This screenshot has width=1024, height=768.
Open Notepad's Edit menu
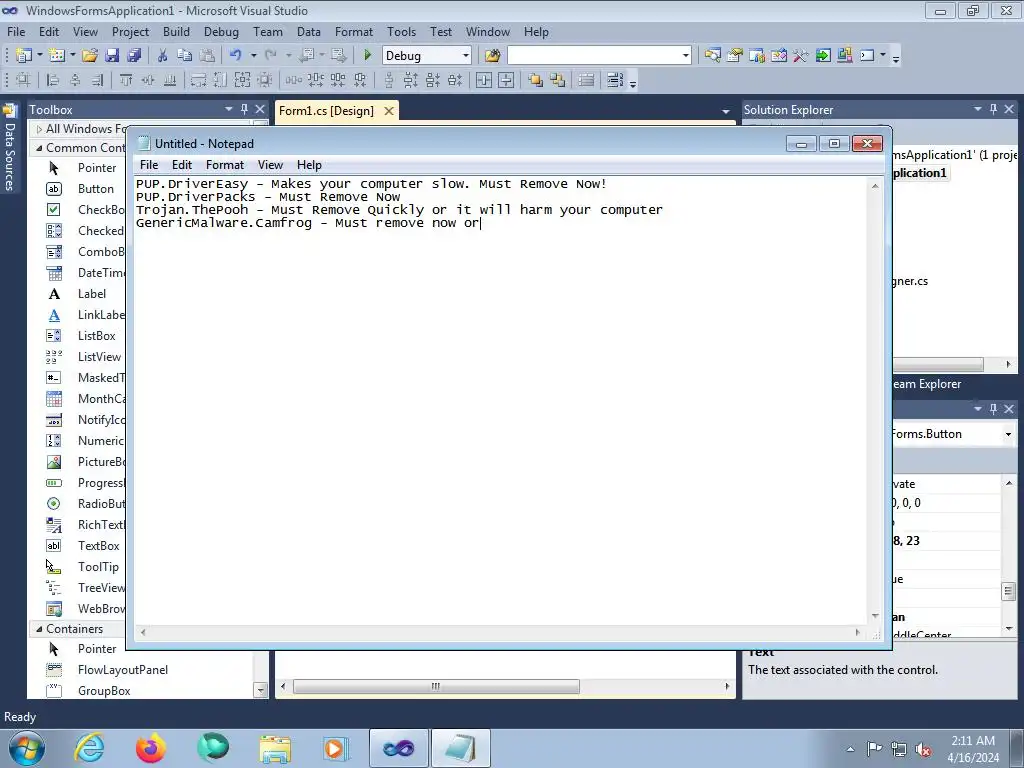click(182, 165)
